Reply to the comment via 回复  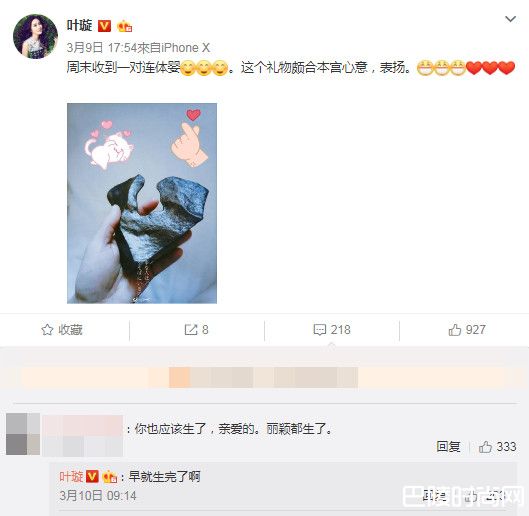point(448,446)
